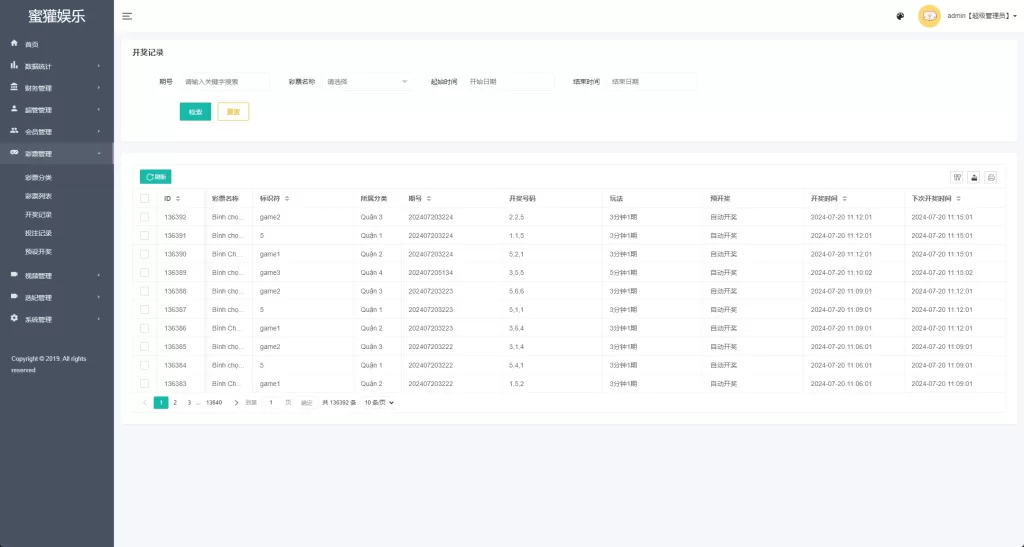Open the 10 条/页 page size dropdown
The height and width of the screenshot is (547, 1024).
[x=379, y=403]
